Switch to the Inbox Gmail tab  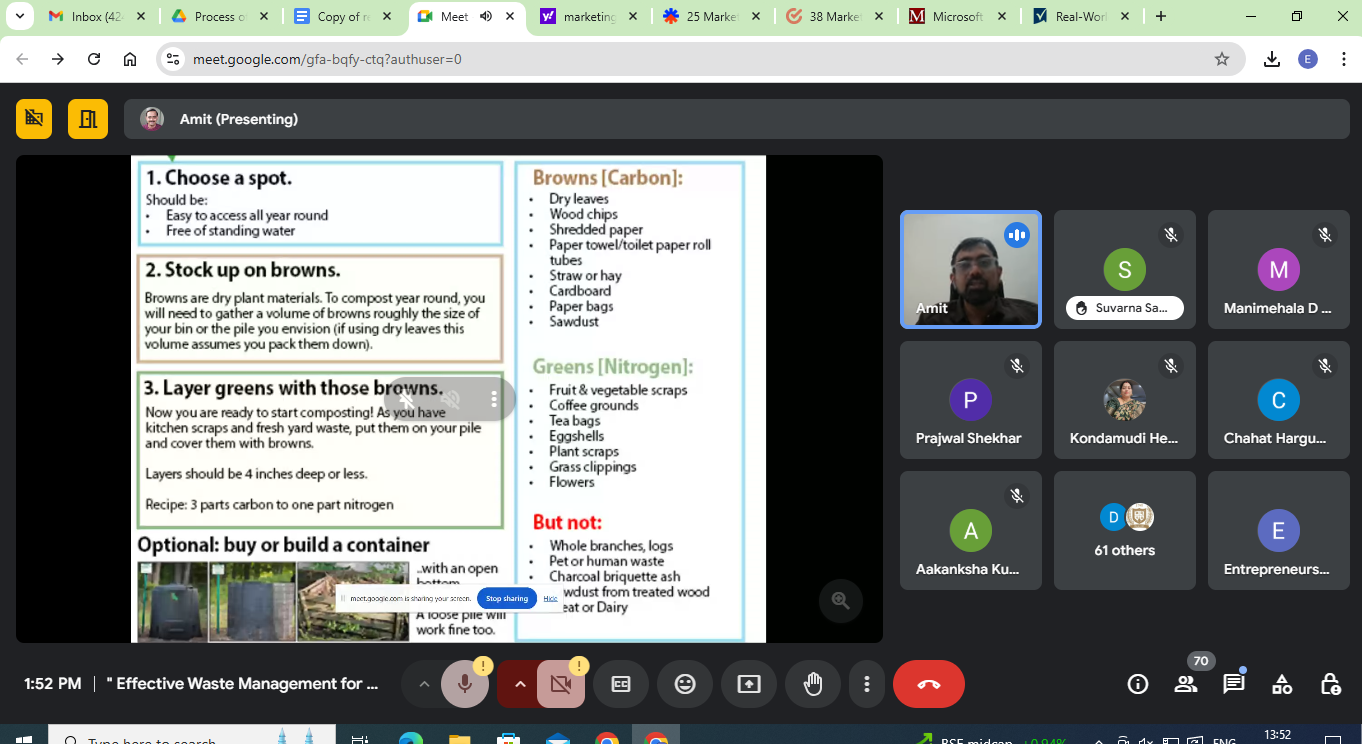[x=96, y=16]
